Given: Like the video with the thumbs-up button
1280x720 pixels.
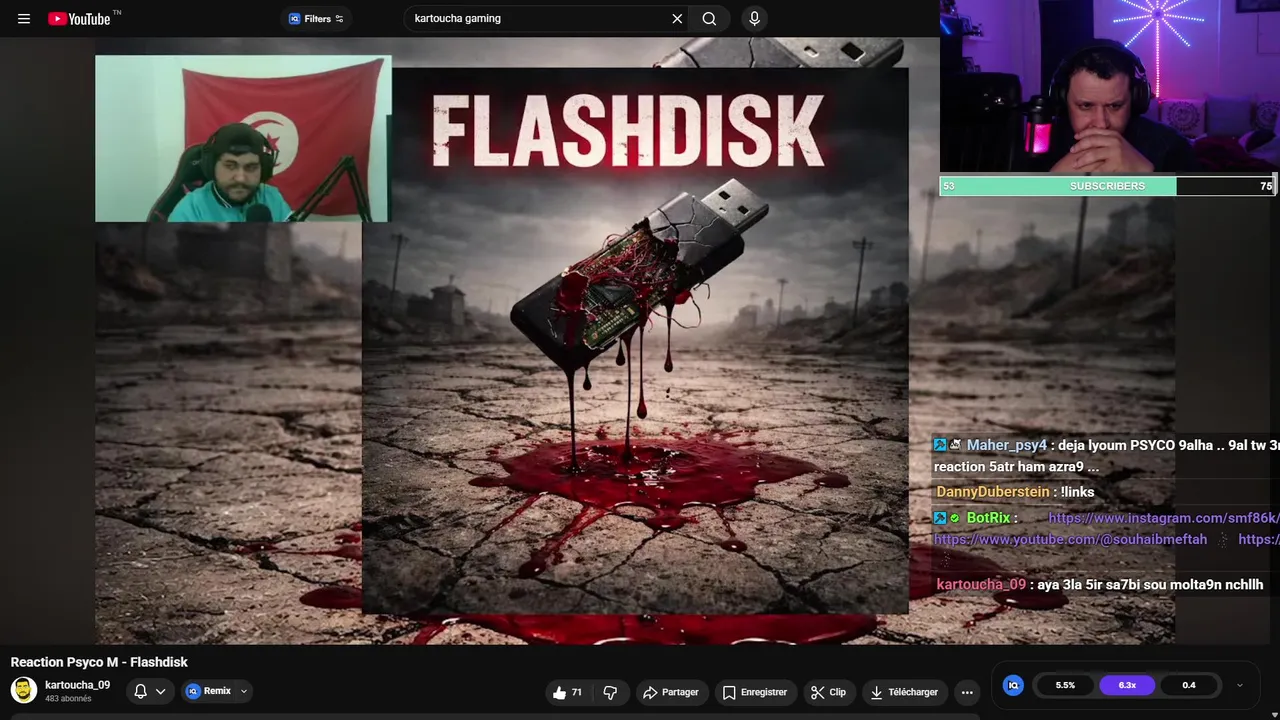Looking at the screenshot, I should tap(566, 692).
